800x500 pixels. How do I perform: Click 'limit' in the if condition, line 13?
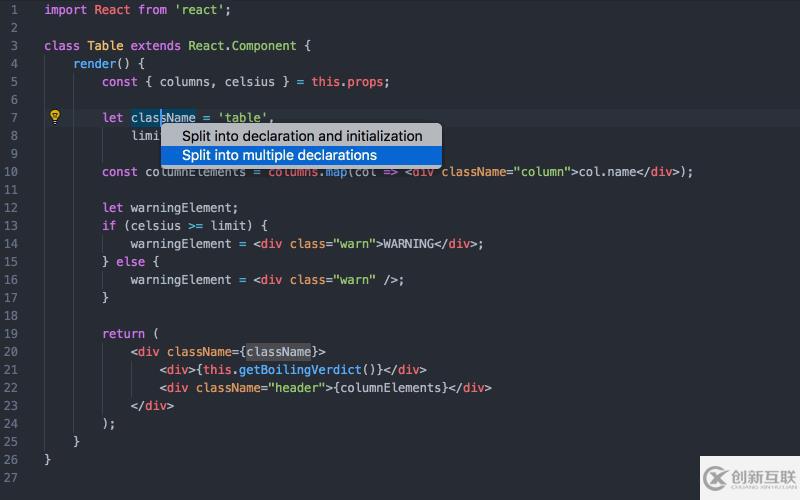tap(228, 226)
